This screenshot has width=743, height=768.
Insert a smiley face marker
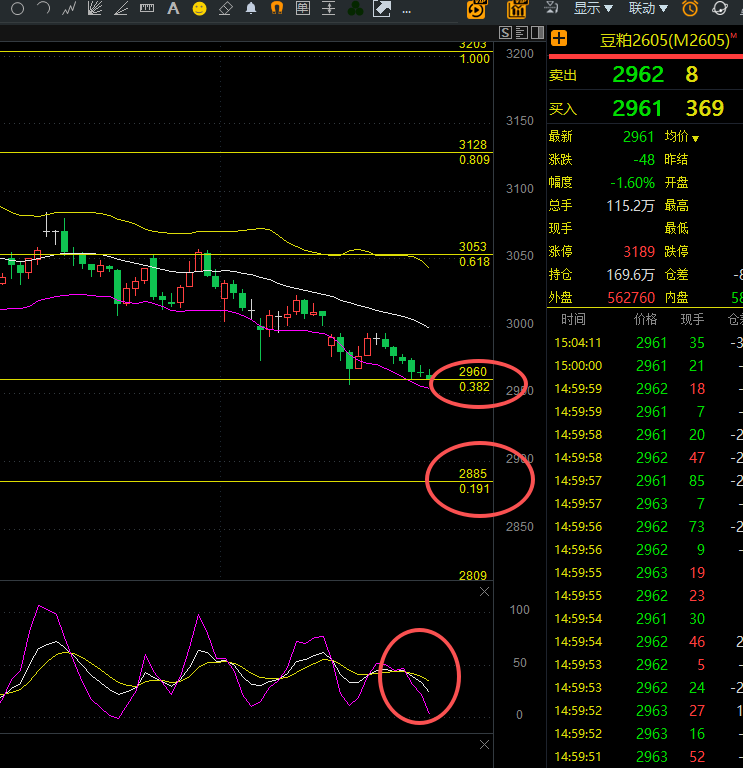click(x=199, y=9)
